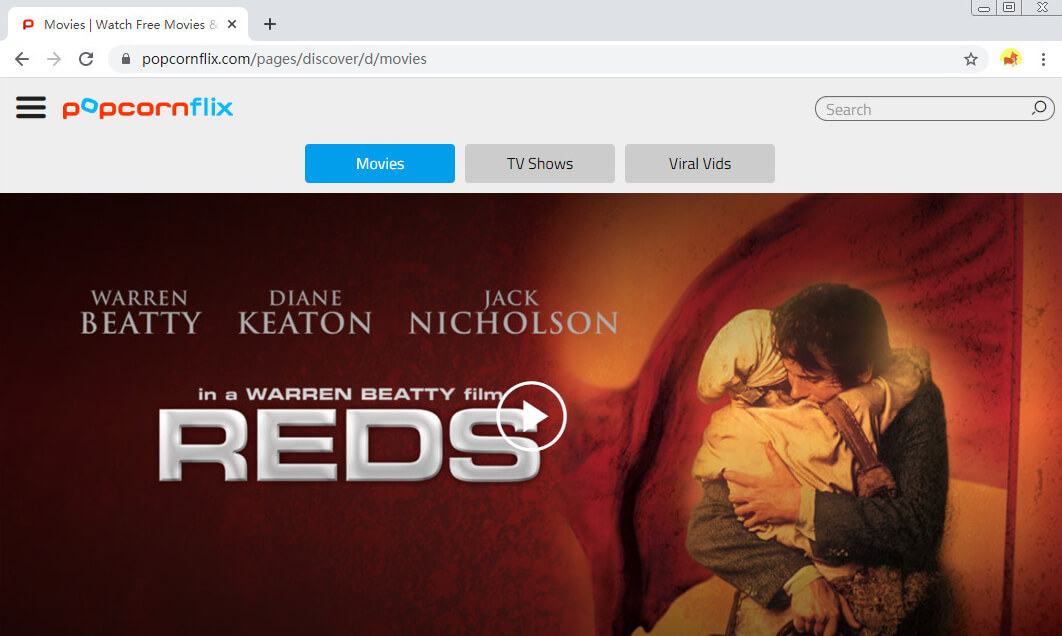
Task: Click the Reds movie banner image
Action: click(531, 415)
